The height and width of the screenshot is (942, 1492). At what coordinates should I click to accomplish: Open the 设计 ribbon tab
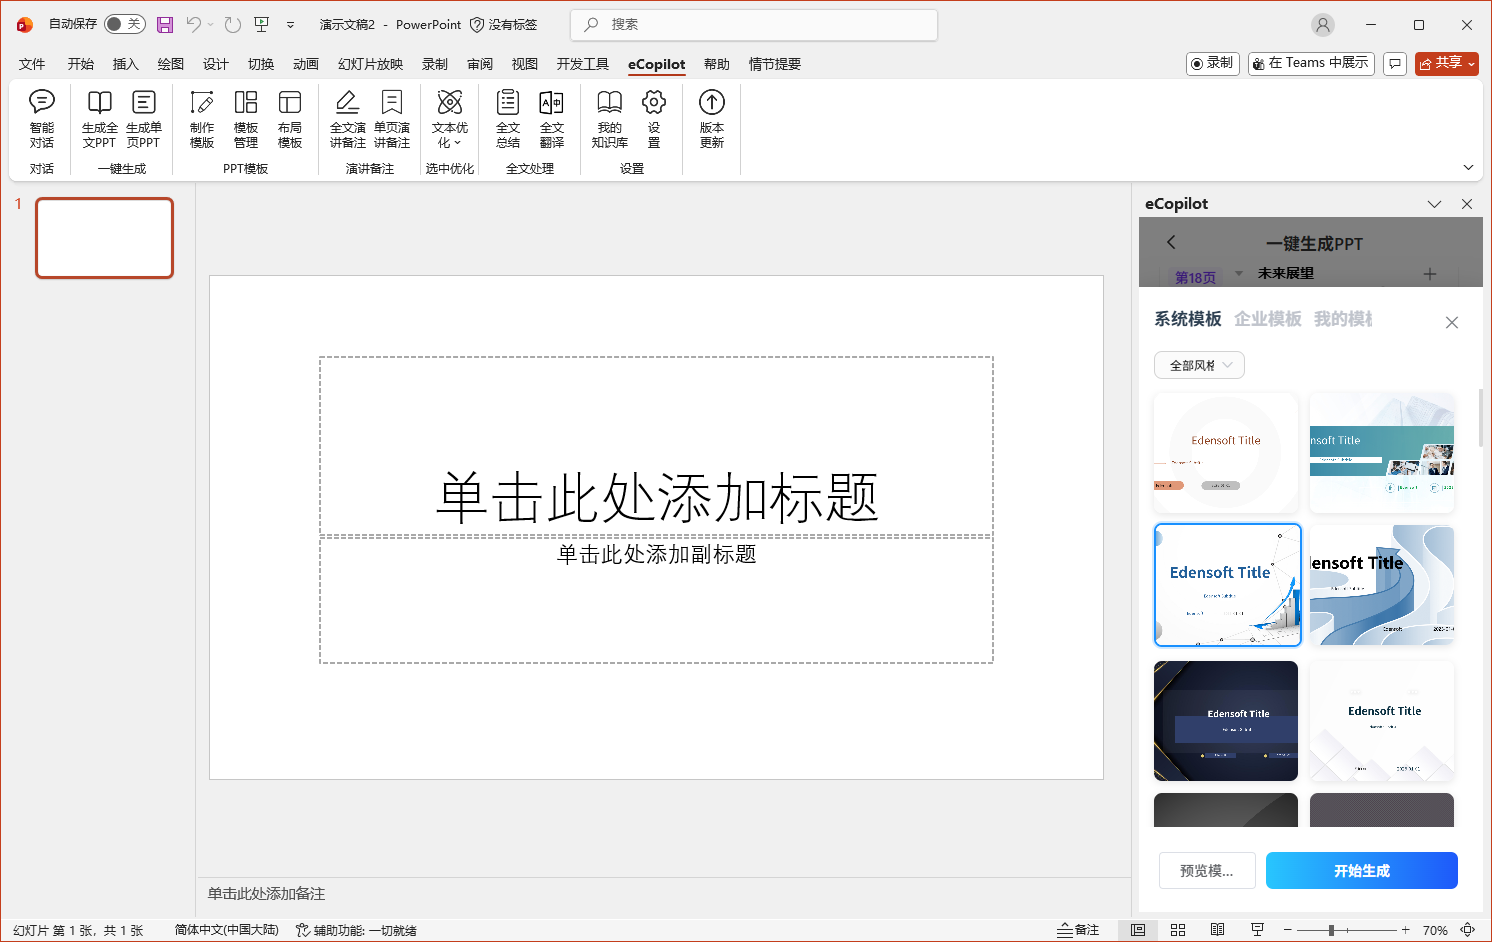coord(215,63)
